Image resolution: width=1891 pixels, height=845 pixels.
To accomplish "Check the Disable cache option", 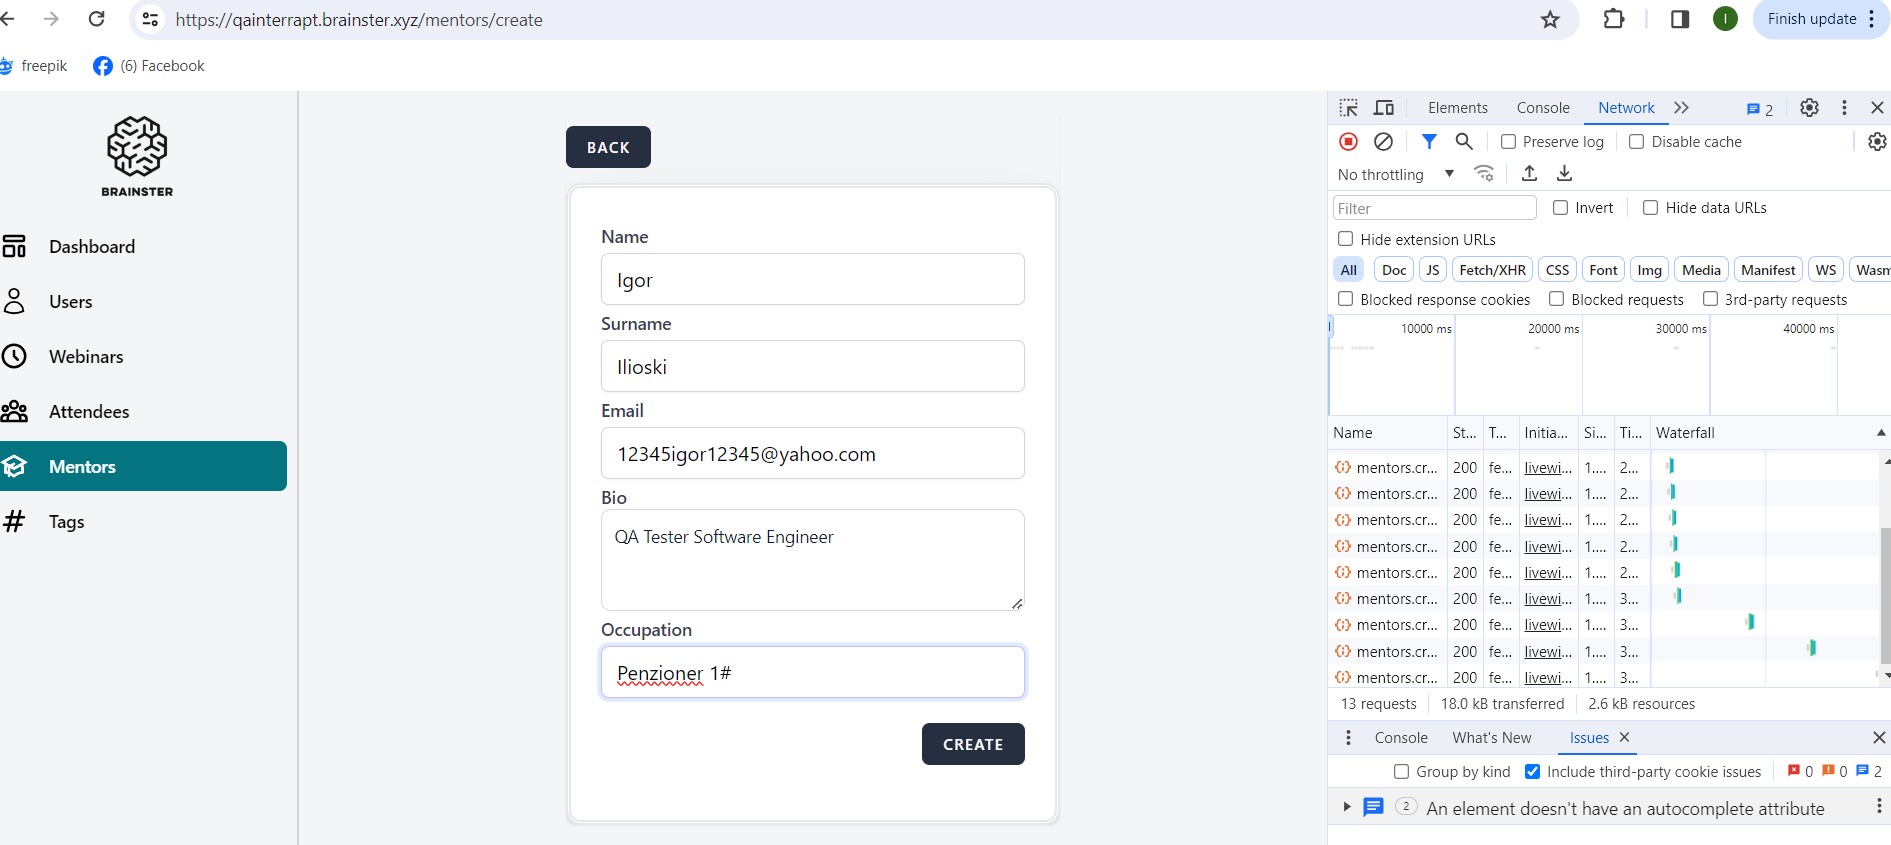I will [x=1637, y=142].
